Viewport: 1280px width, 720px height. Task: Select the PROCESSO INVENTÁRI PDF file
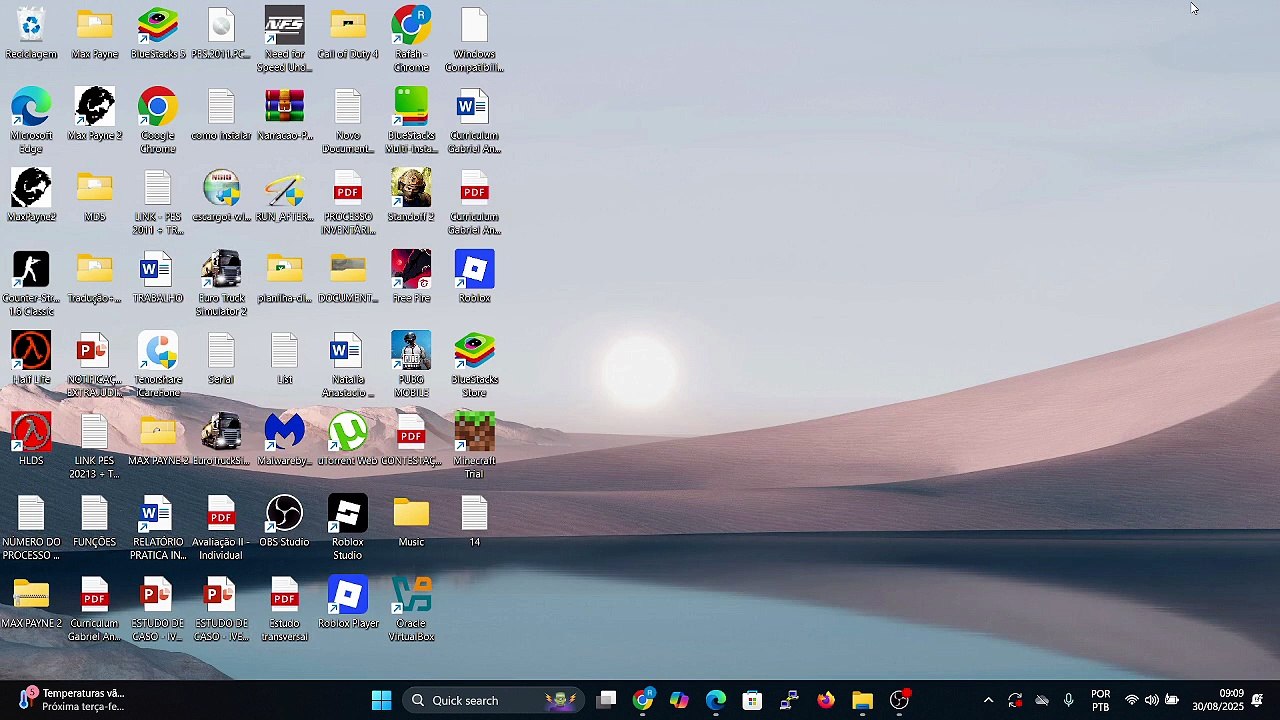click(348, 203)
